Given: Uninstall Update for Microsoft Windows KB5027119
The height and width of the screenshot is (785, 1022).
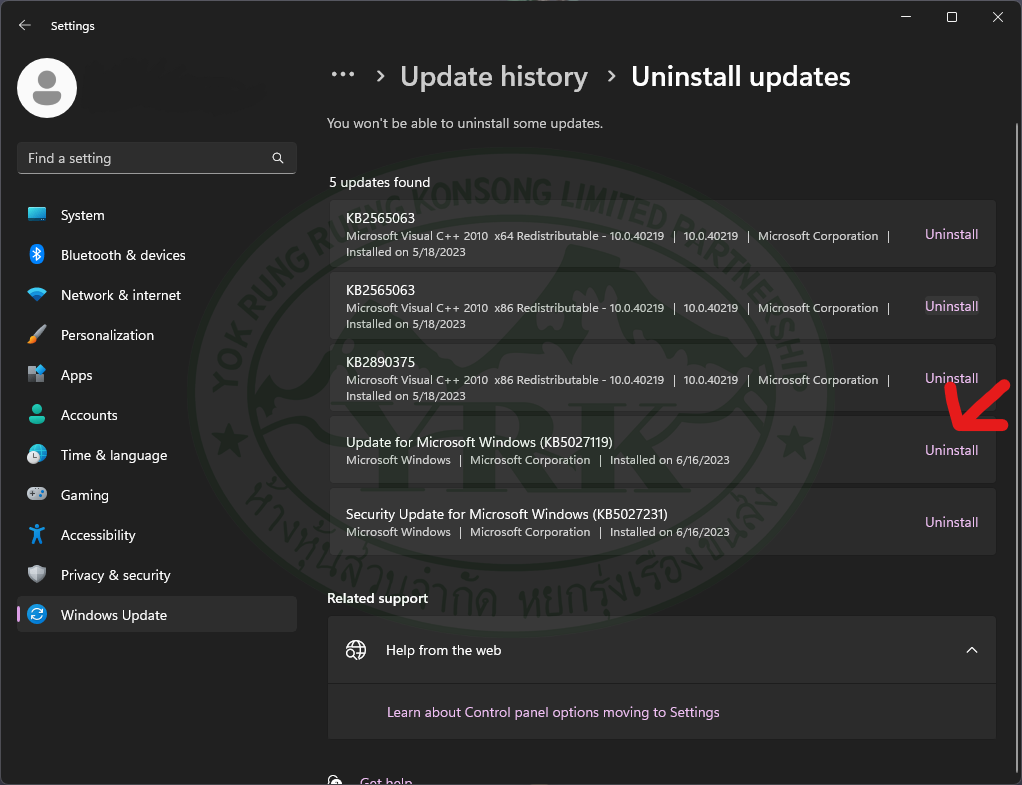Looking at the screenshot, I should [951, 451].
